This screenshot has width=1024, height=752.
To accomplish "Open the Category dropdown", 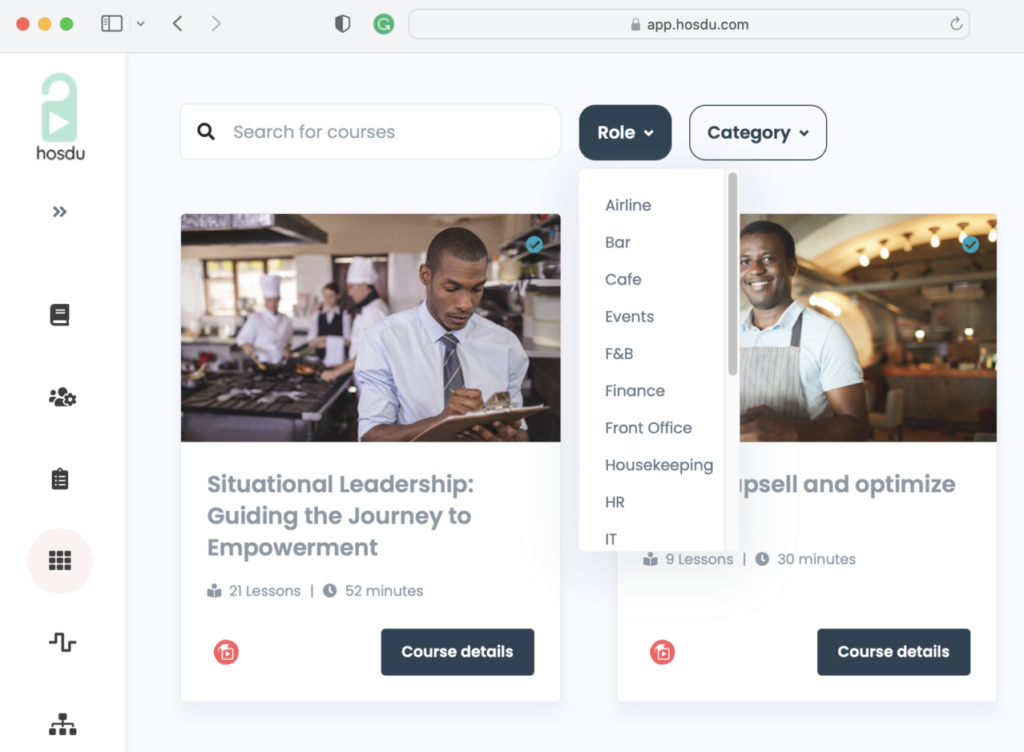I will pyautogui.click(x=757, y=132).
